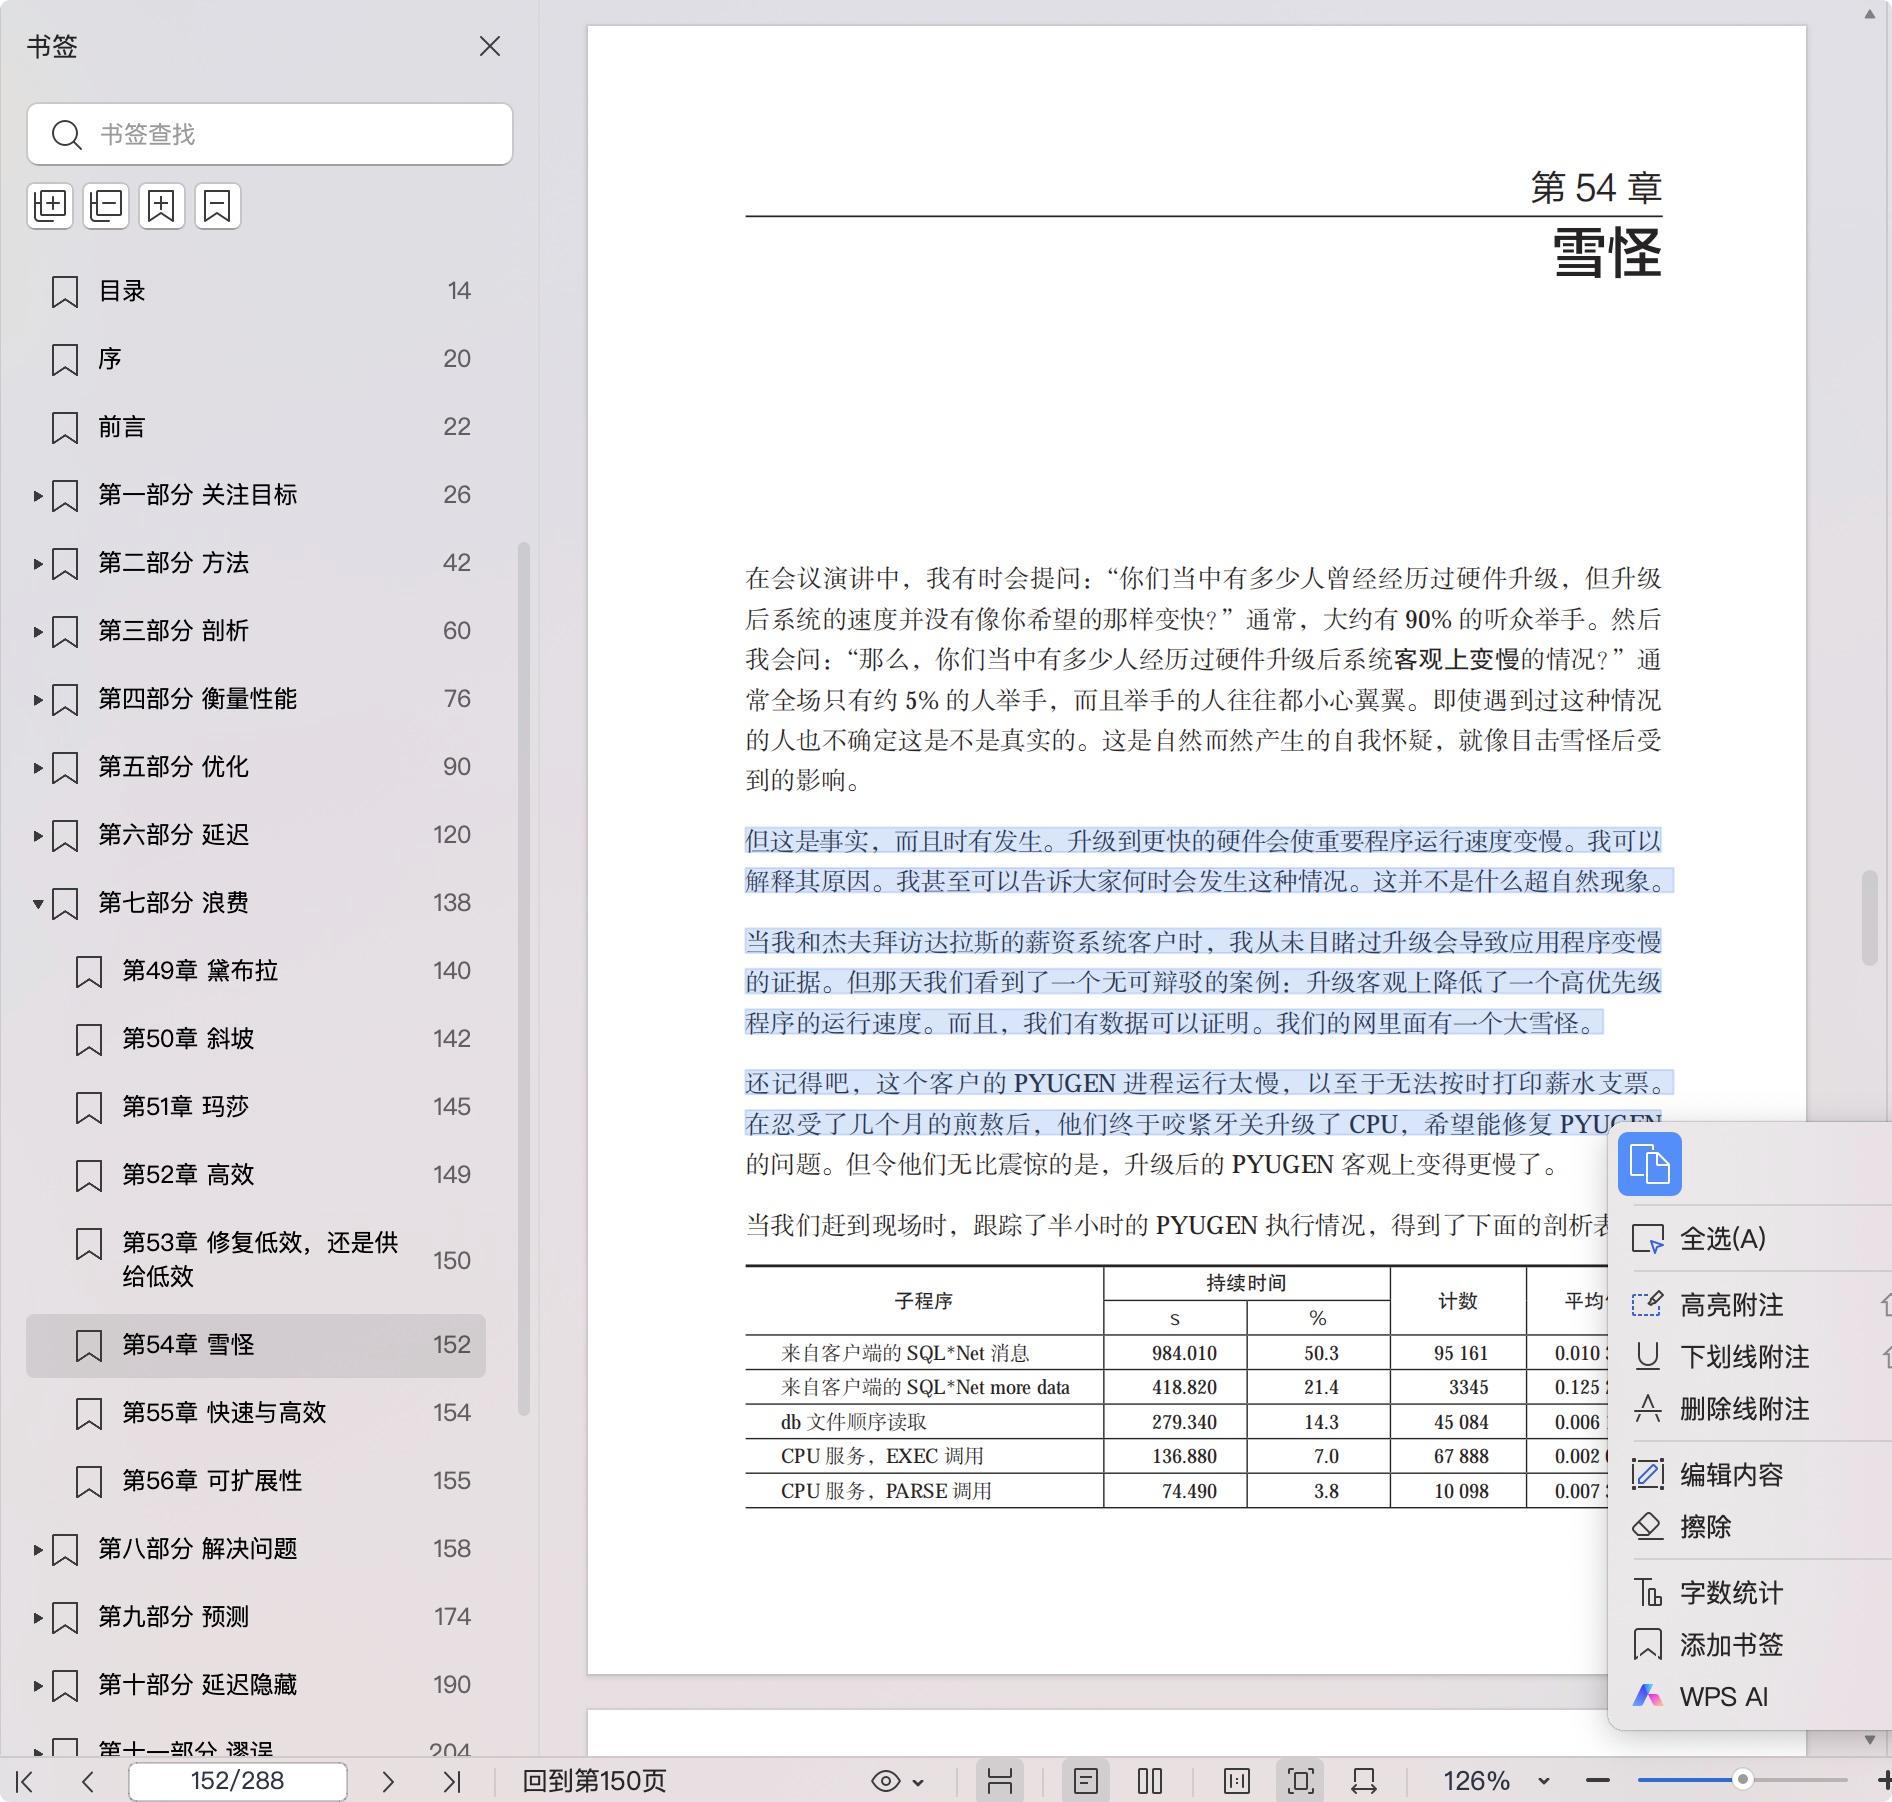
Task: Click the 书签查找 search field
Action: point(290,134)
